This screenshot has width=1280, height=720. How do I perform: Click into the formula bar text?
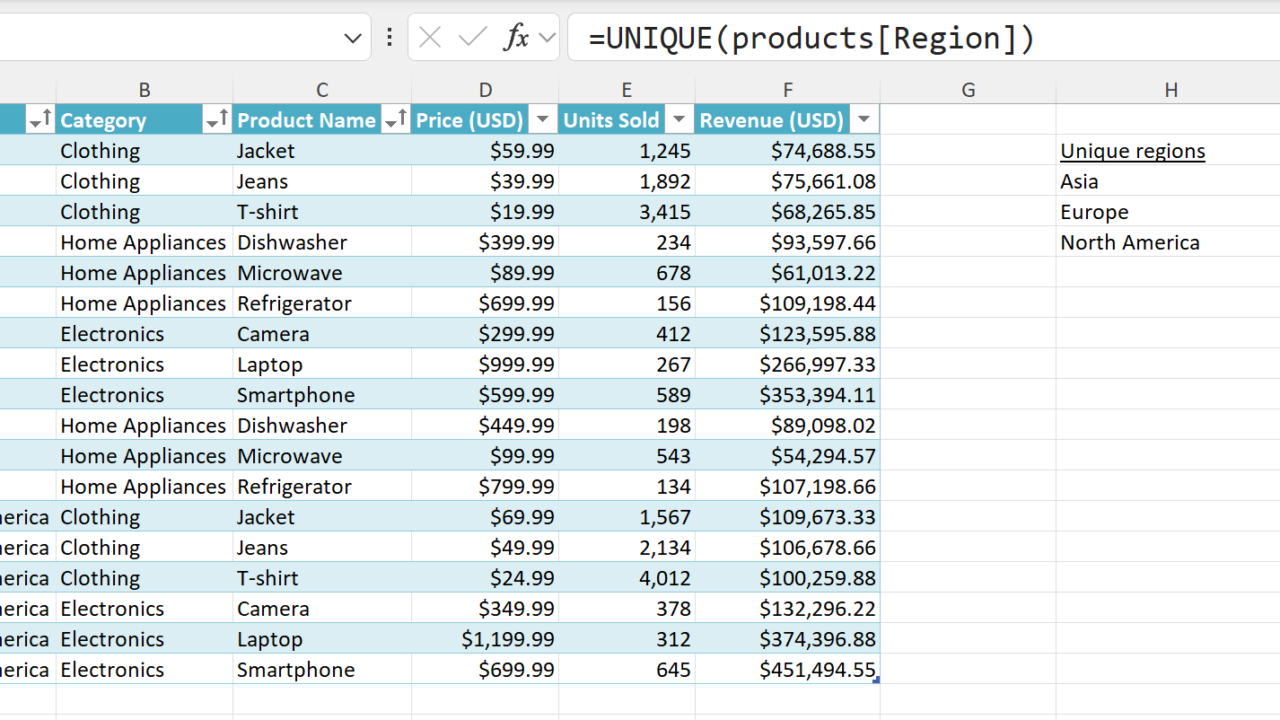(x=900, y=38)
